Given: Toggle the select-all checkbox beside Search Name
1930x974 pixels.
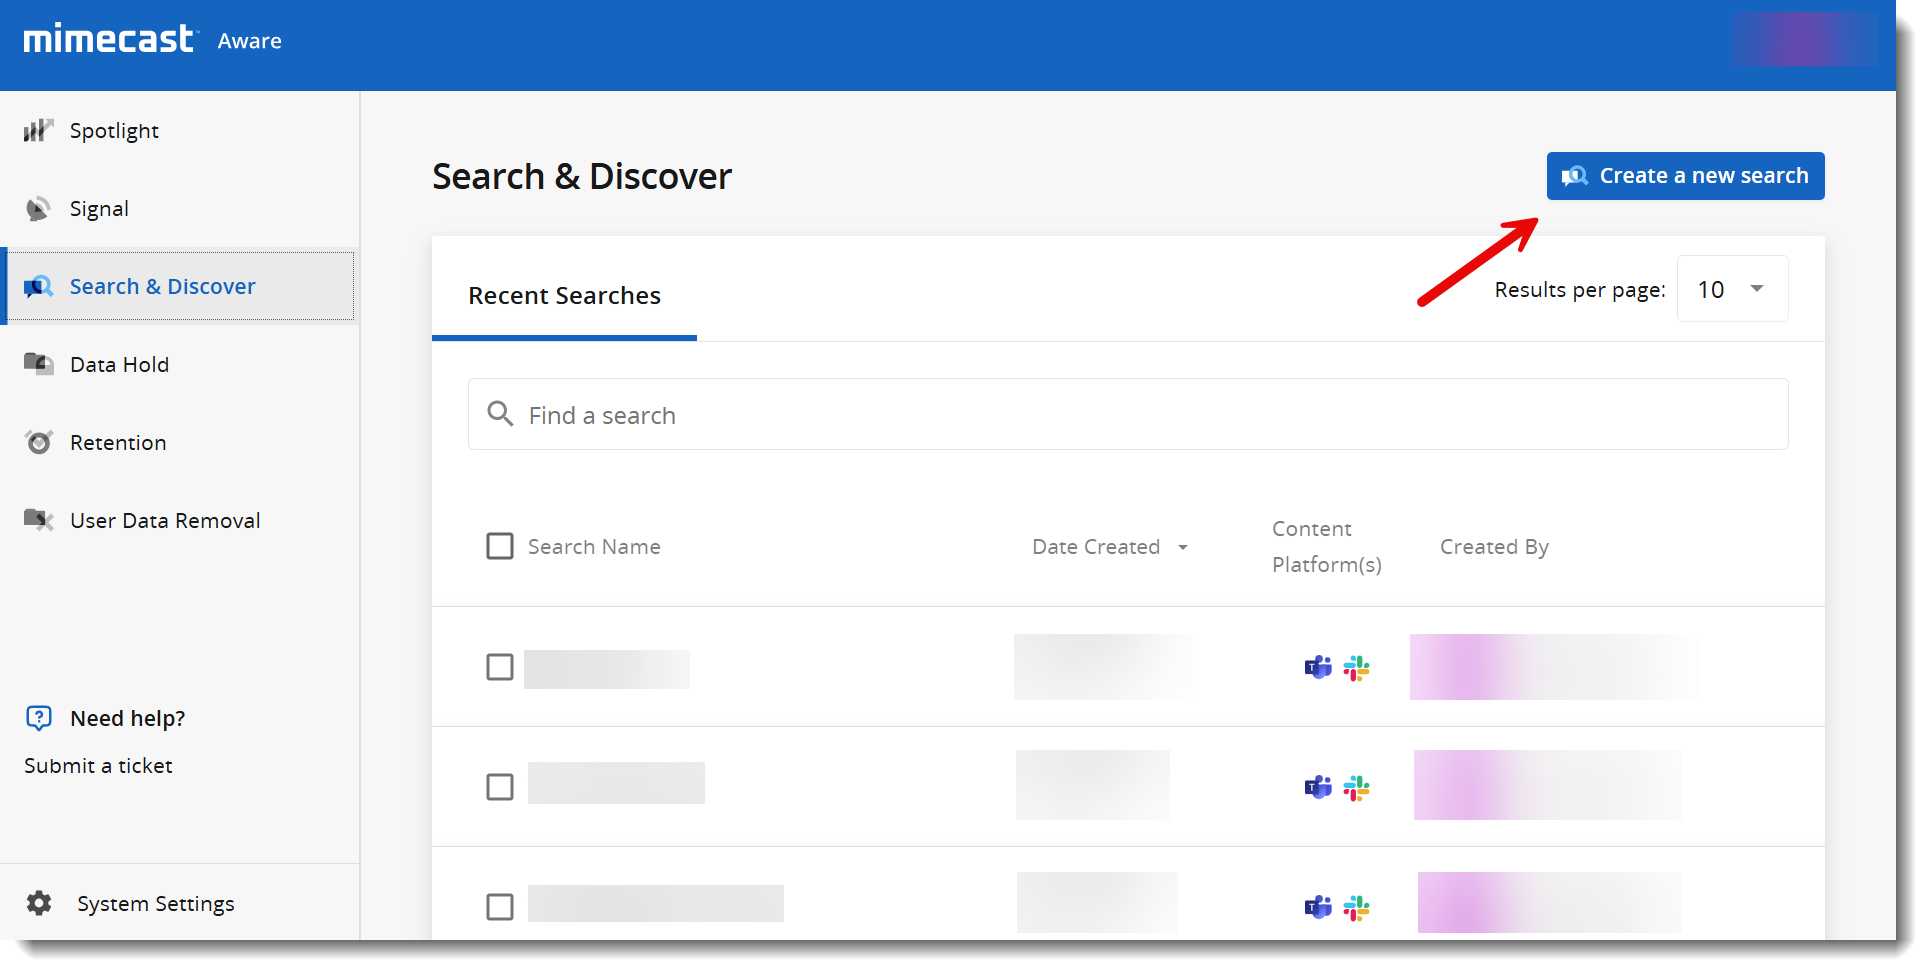Looking at the screenshot, I should click(500, 546).
